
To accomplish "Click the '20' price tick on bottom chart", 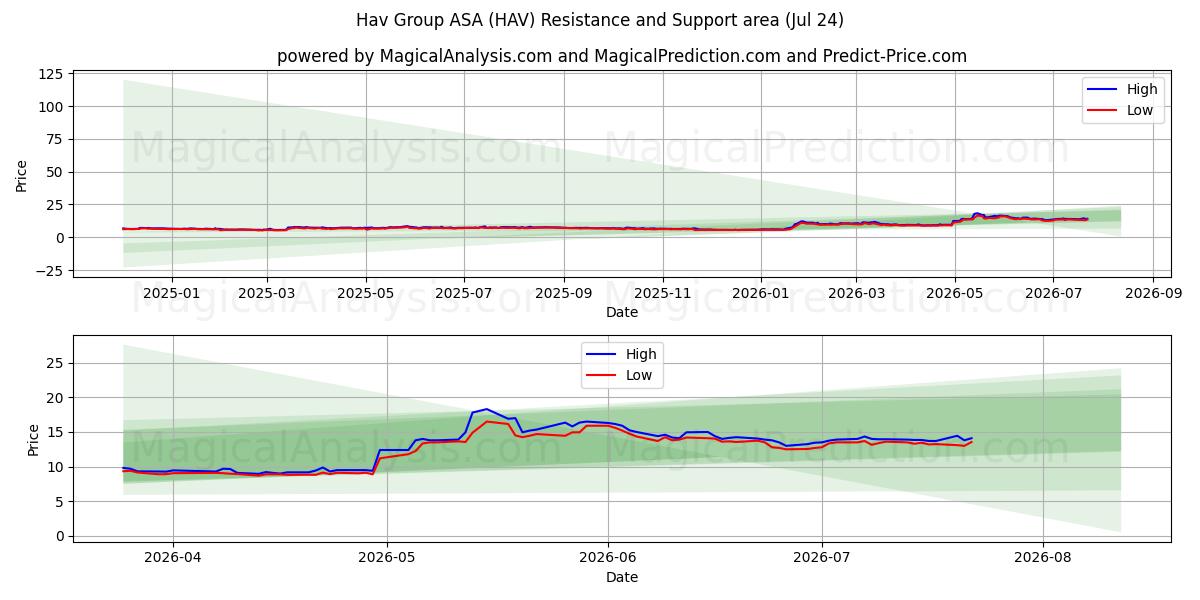I will [x=54, y=398].
